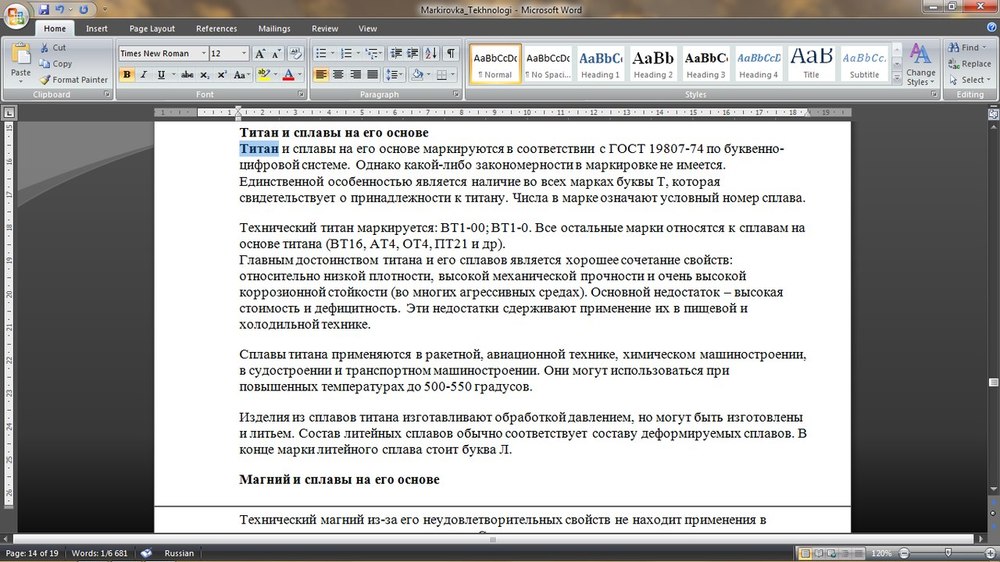Image resolution: width=1000 pixels, height=562 pixels.
Task: Apply the Heading 1 style
Action: point(600,63)
